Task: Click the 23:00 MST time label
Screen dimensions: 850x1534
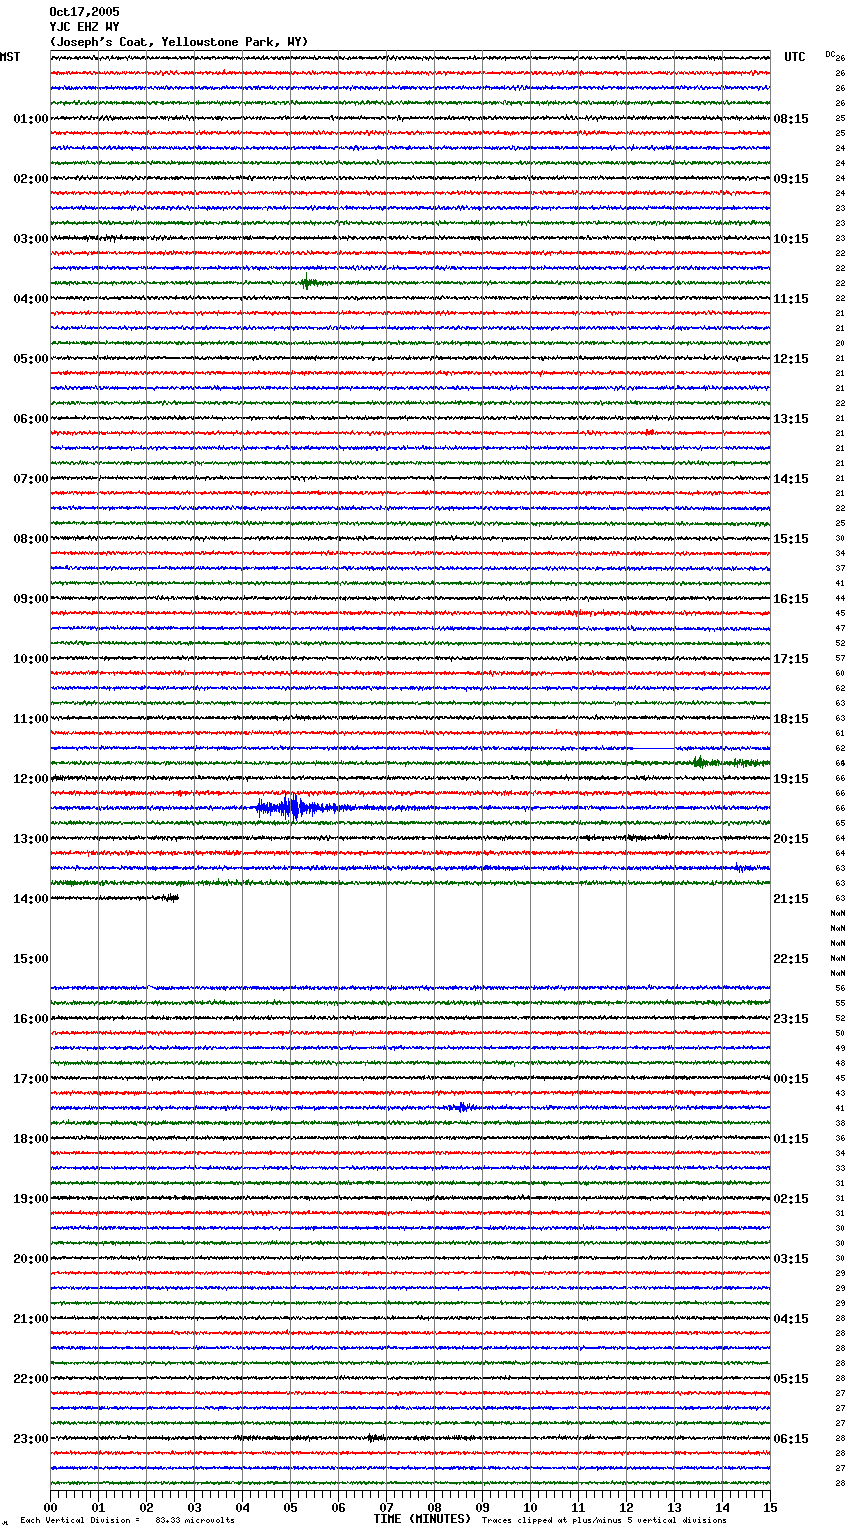Action: [x=31, y=1439]
